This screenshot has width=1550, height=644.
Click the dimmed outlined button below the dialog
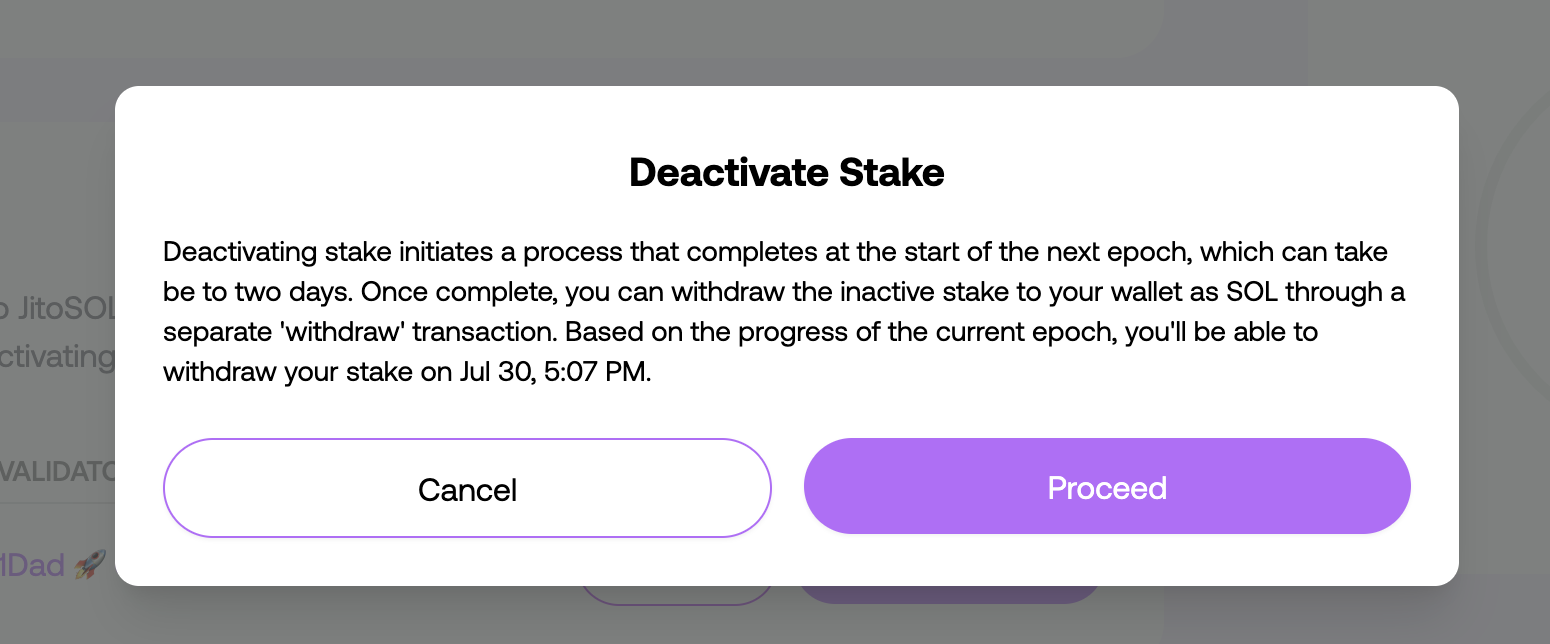[676, 595]
